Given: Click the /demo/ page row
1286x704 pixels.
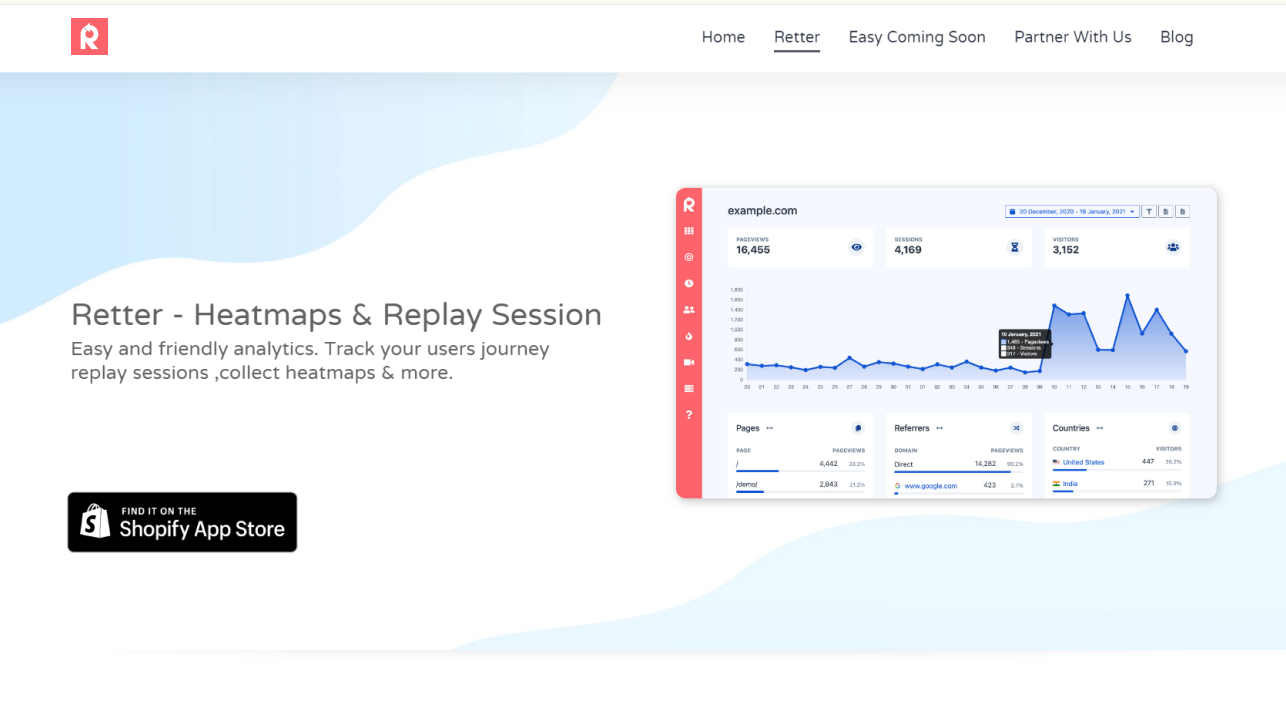Looking at the screenshot, I should (801, 485).
